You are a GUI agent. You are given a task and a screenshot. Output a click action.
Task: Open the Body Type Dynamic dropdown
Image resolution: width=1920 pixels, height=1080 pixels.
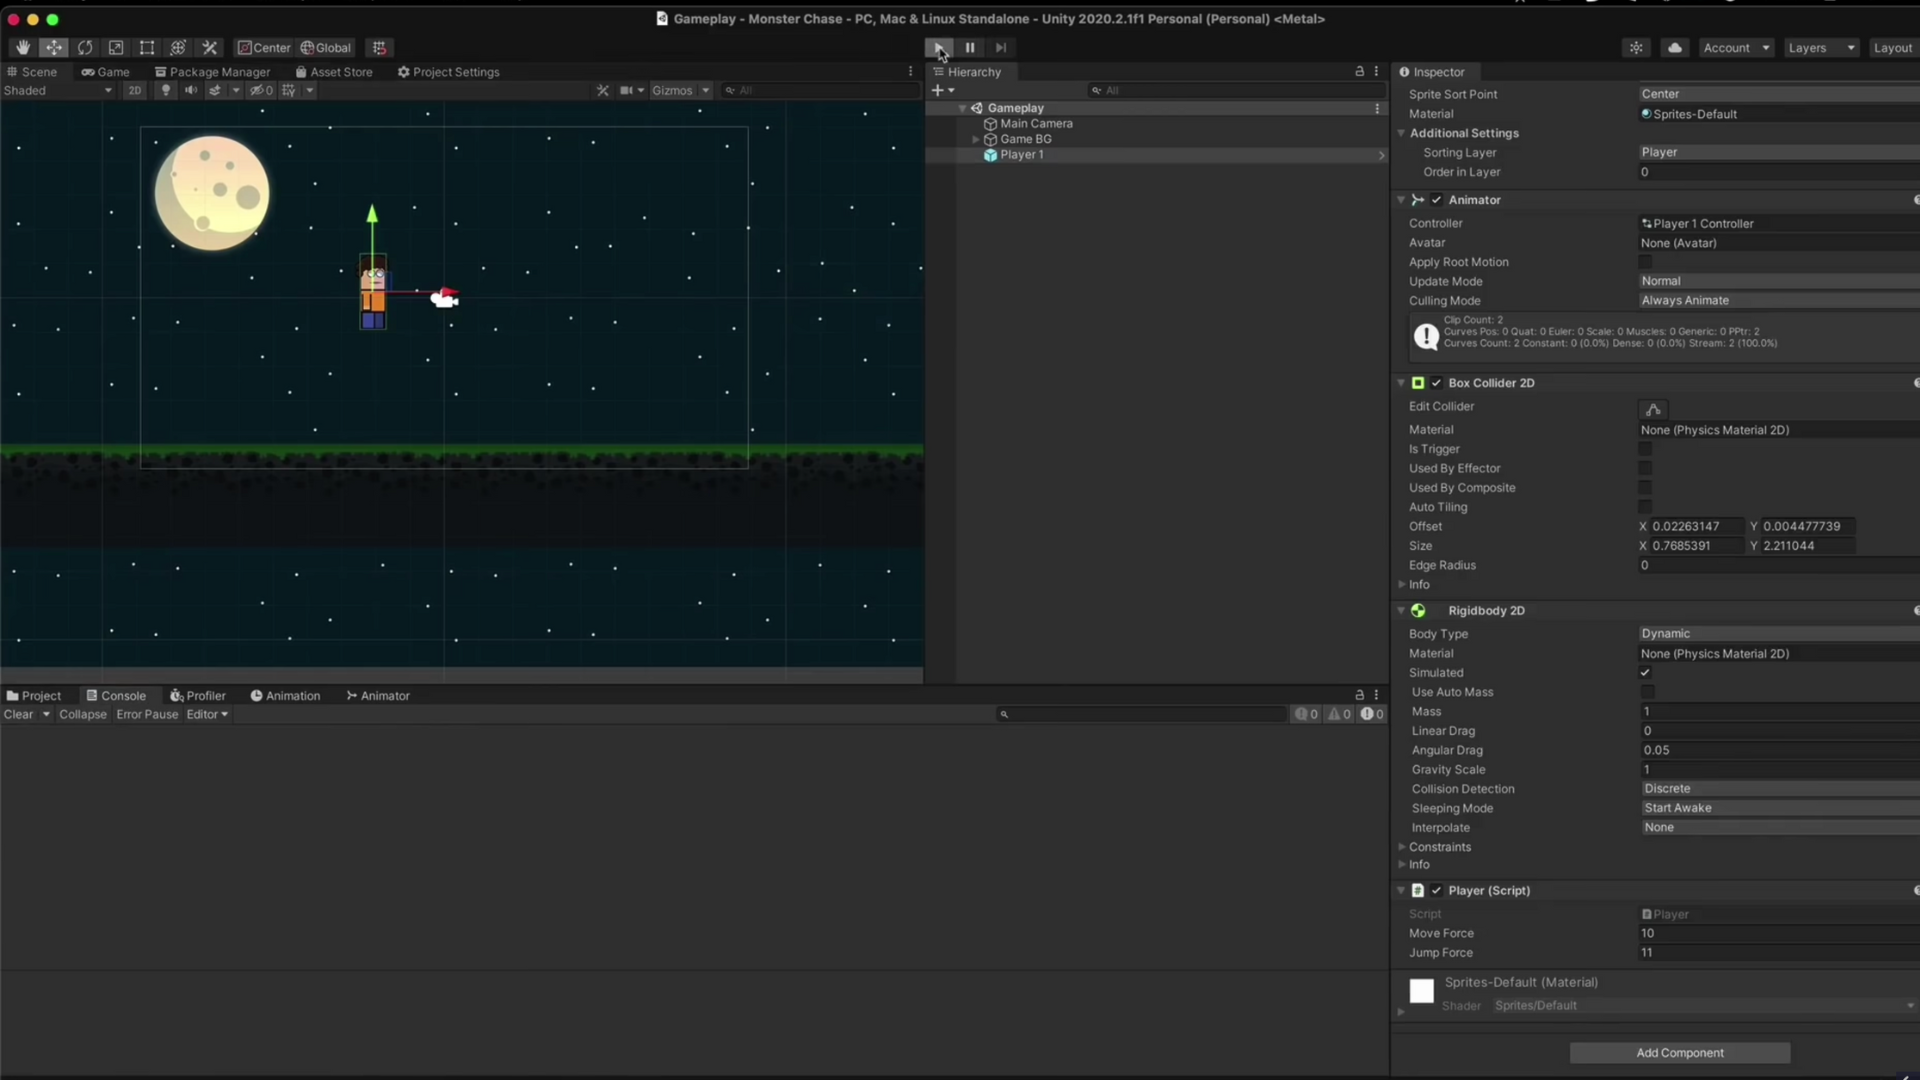[x=1779, y=634]
